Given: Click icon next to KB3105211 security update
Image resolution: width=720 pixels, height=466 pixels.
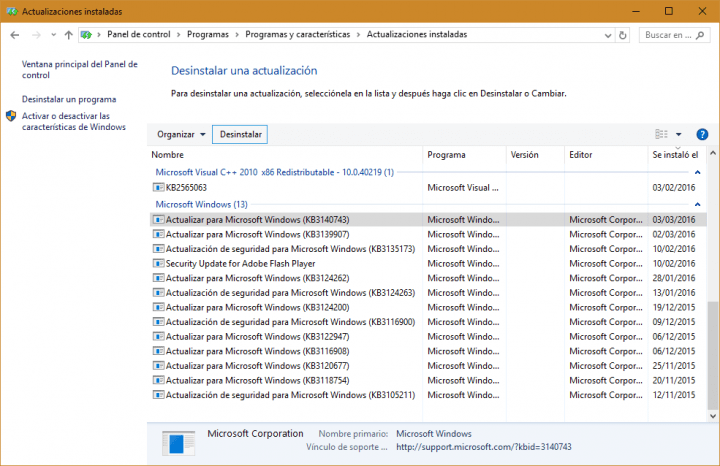Looking at the screenshot, I should 158,395.
